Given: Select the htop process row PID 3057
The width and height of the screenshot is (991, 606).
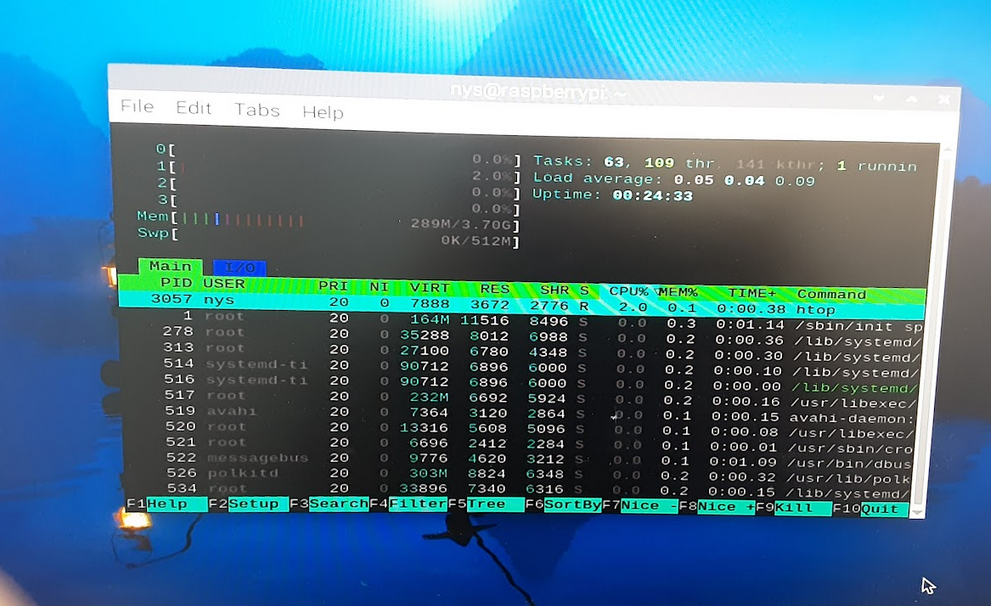Looking at the screenshot, I should coord(521,304).
